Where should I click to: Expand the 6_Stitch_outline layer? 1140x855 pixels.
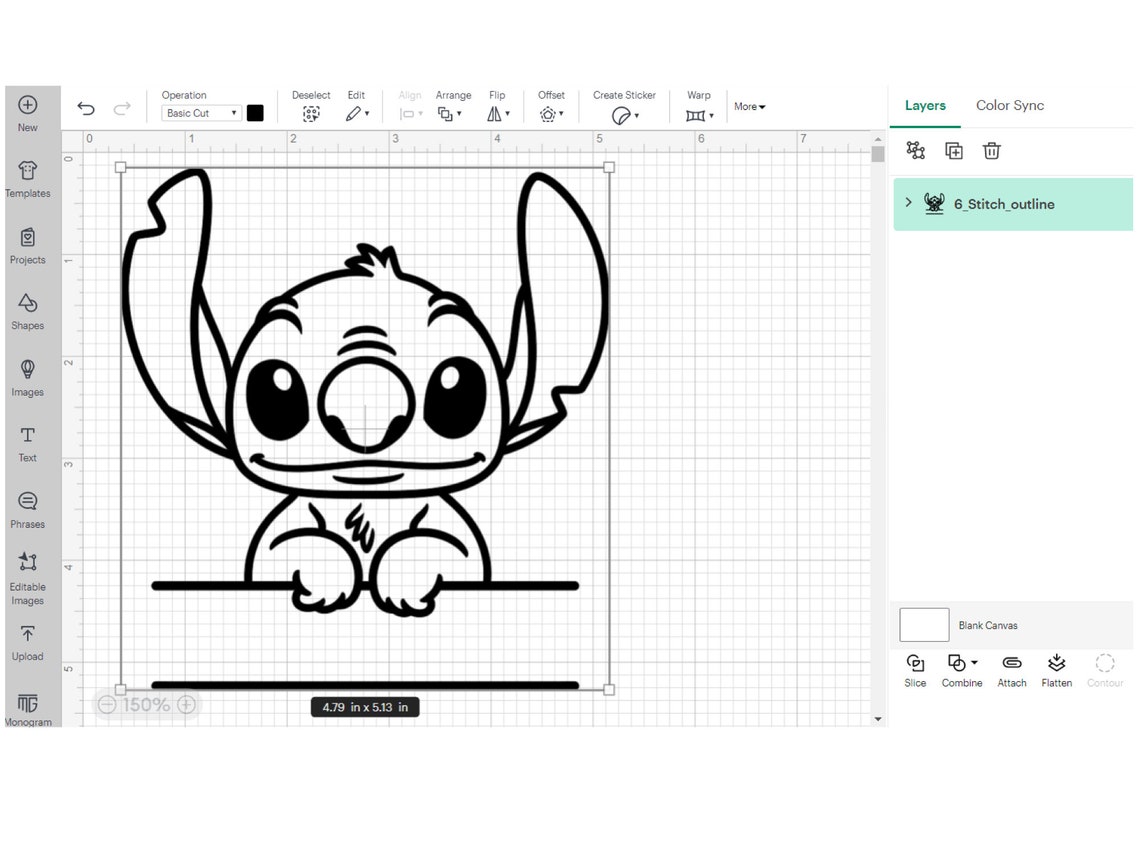(907, 203)
